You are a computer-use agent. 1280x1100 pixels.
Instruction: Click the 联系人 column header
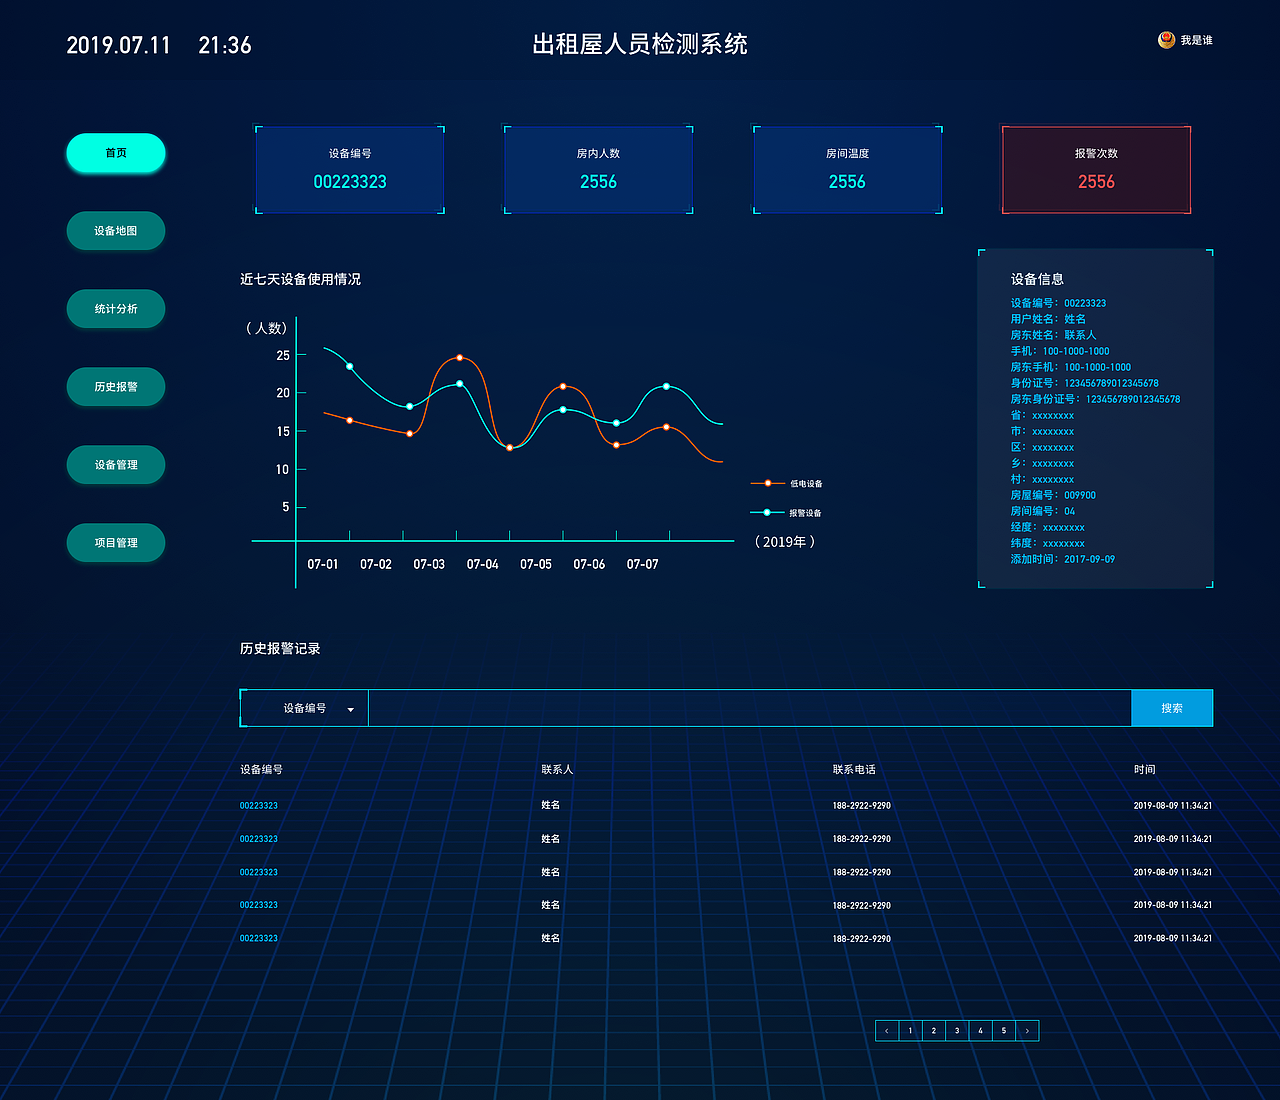pyautogui.click(x=557, y=769)
